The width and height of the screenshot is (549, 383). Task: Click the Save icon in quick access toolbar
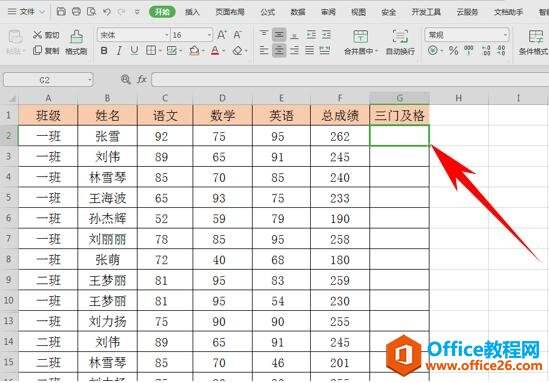tap(61, 12)
